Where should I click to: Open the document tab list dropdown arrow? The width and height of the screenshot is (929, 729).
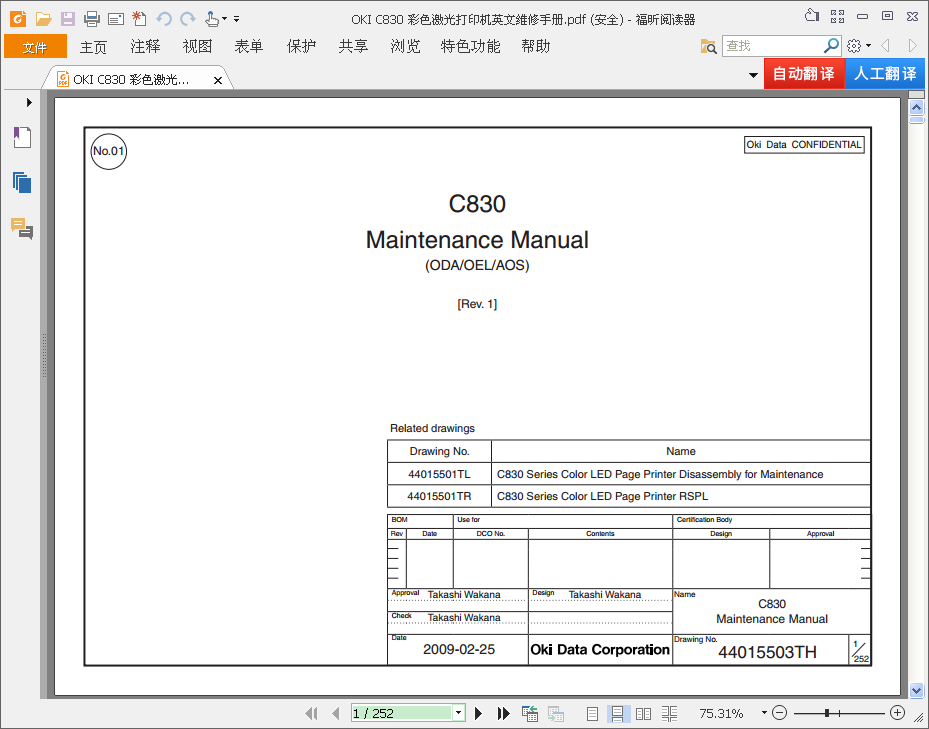[x=754, y=75]
